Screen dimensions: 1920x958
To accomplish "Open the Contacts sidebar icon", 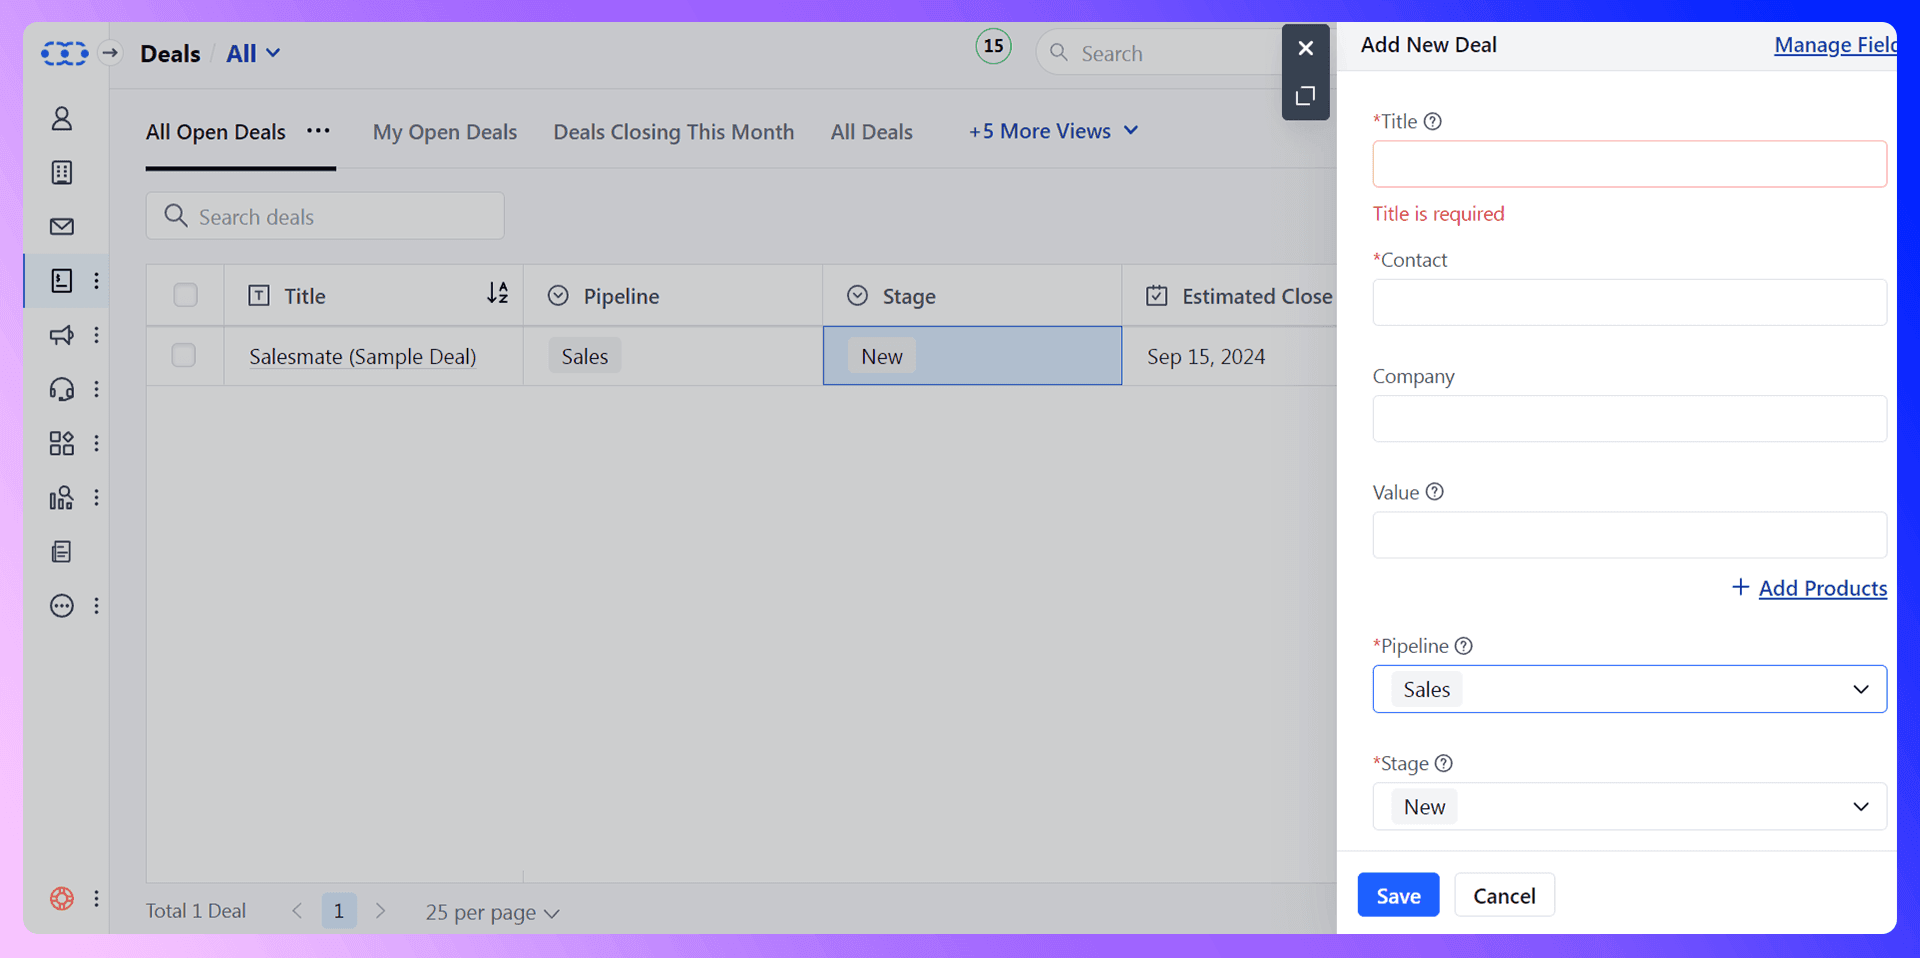I will point(62,118).
